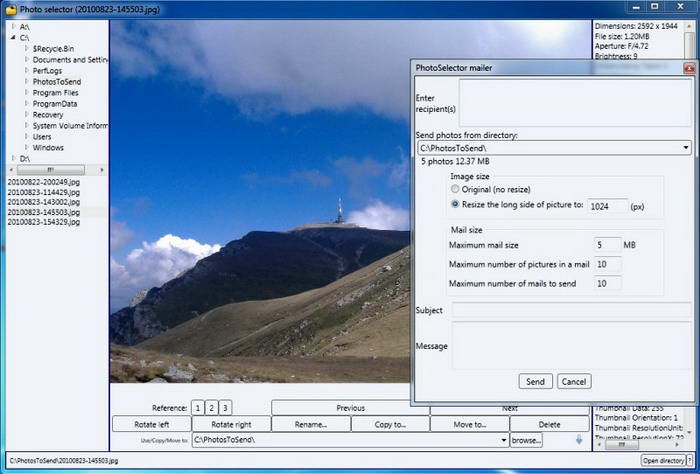
Task: Click the Thumbnail Orientation: 1 entry
Action: click(636, 418)
